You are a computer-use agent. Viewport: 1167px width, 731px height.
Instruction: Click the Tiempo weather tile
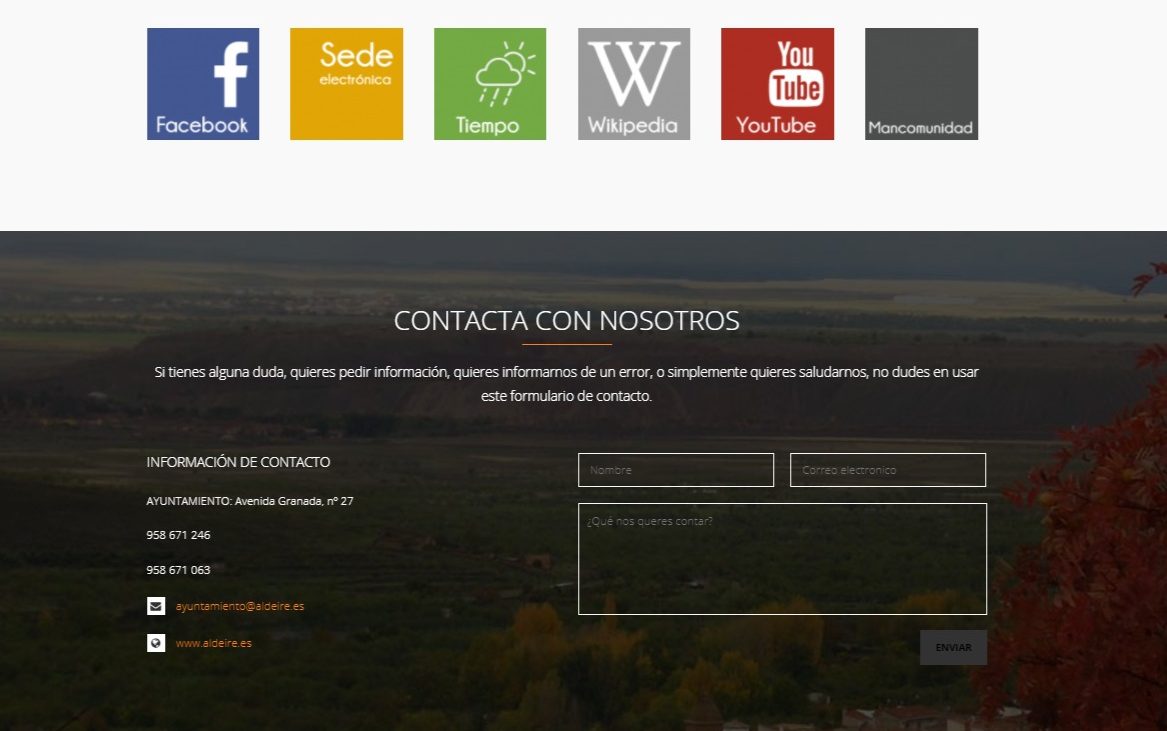(490, 84)
